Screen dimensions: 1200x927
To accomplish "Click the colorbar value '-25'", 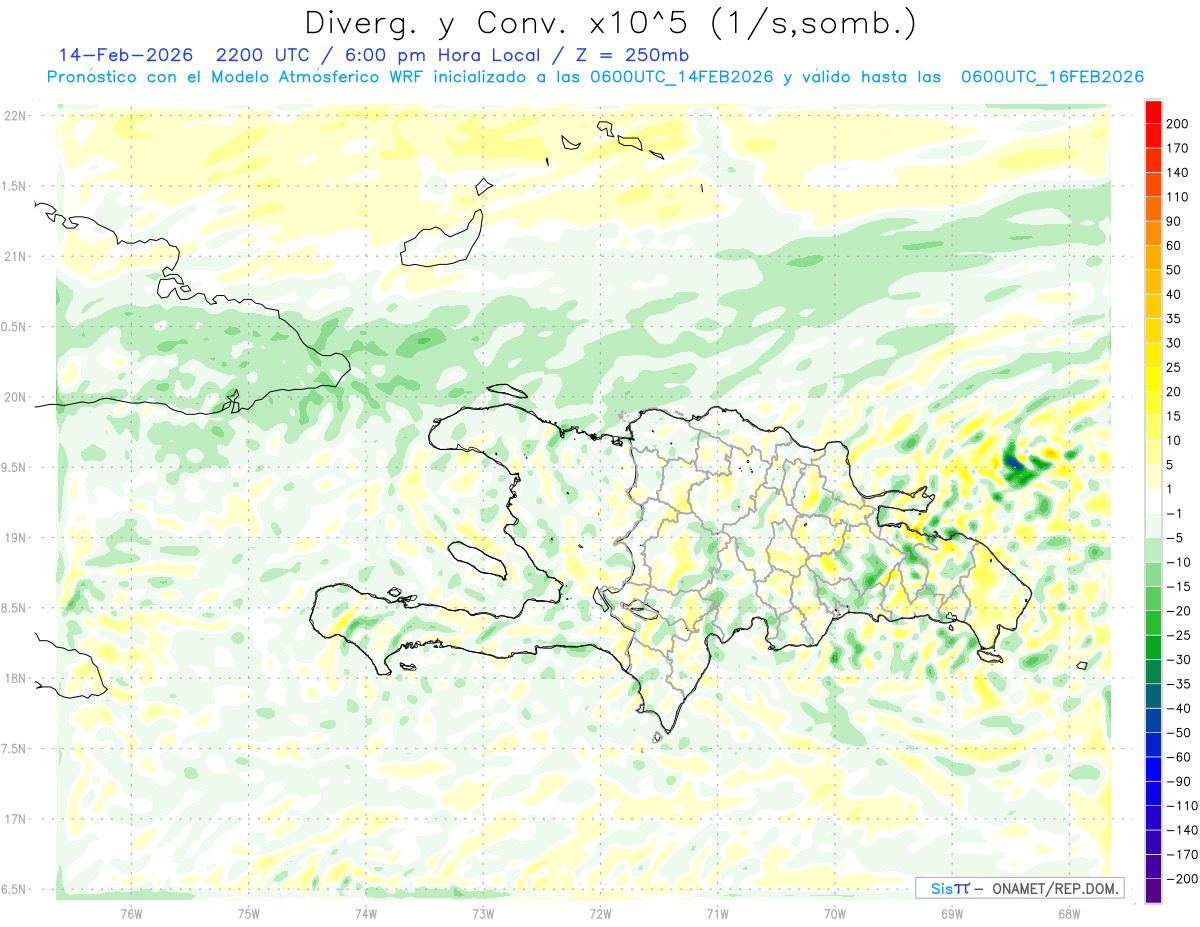I will [x=1178, y=635].
